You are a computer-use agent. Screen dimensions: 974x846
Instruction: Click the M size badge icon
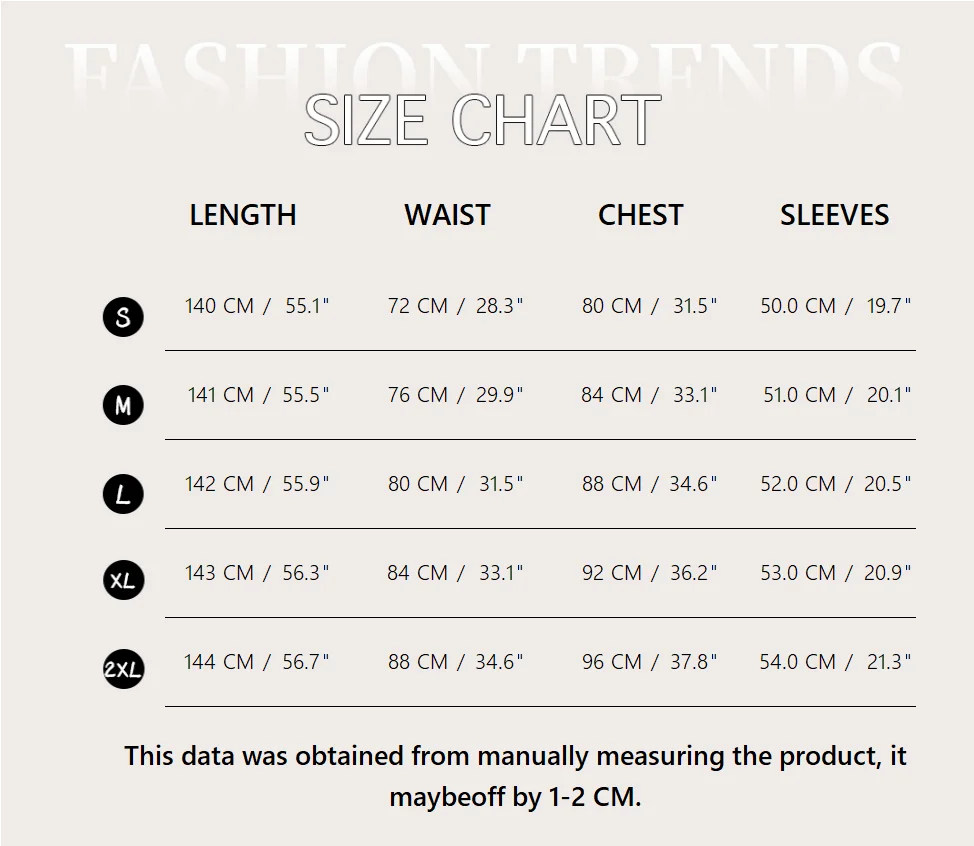click(x=123, y=405)
